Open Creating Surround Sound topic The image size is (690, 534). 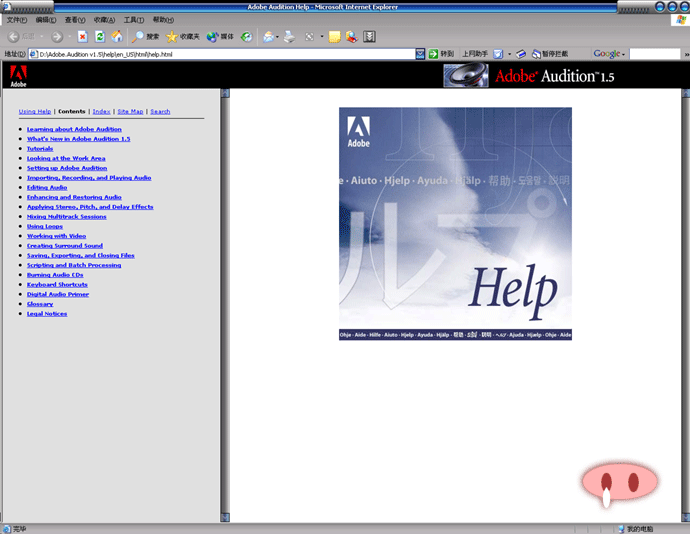65,245
